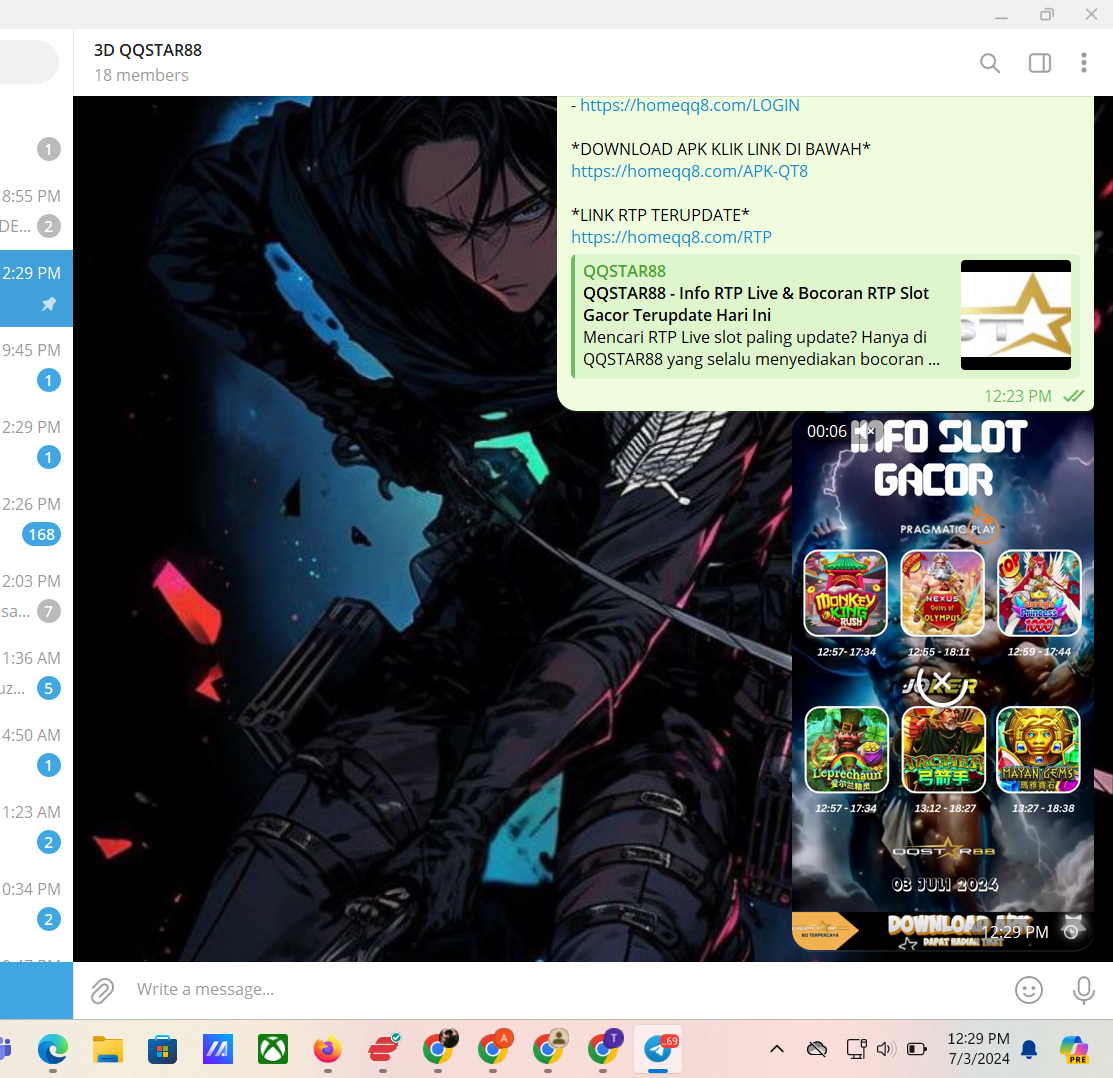Open the cloud sync status tray icon
This screenshot has height=1078, width=1113.
tap(817, 1049)
